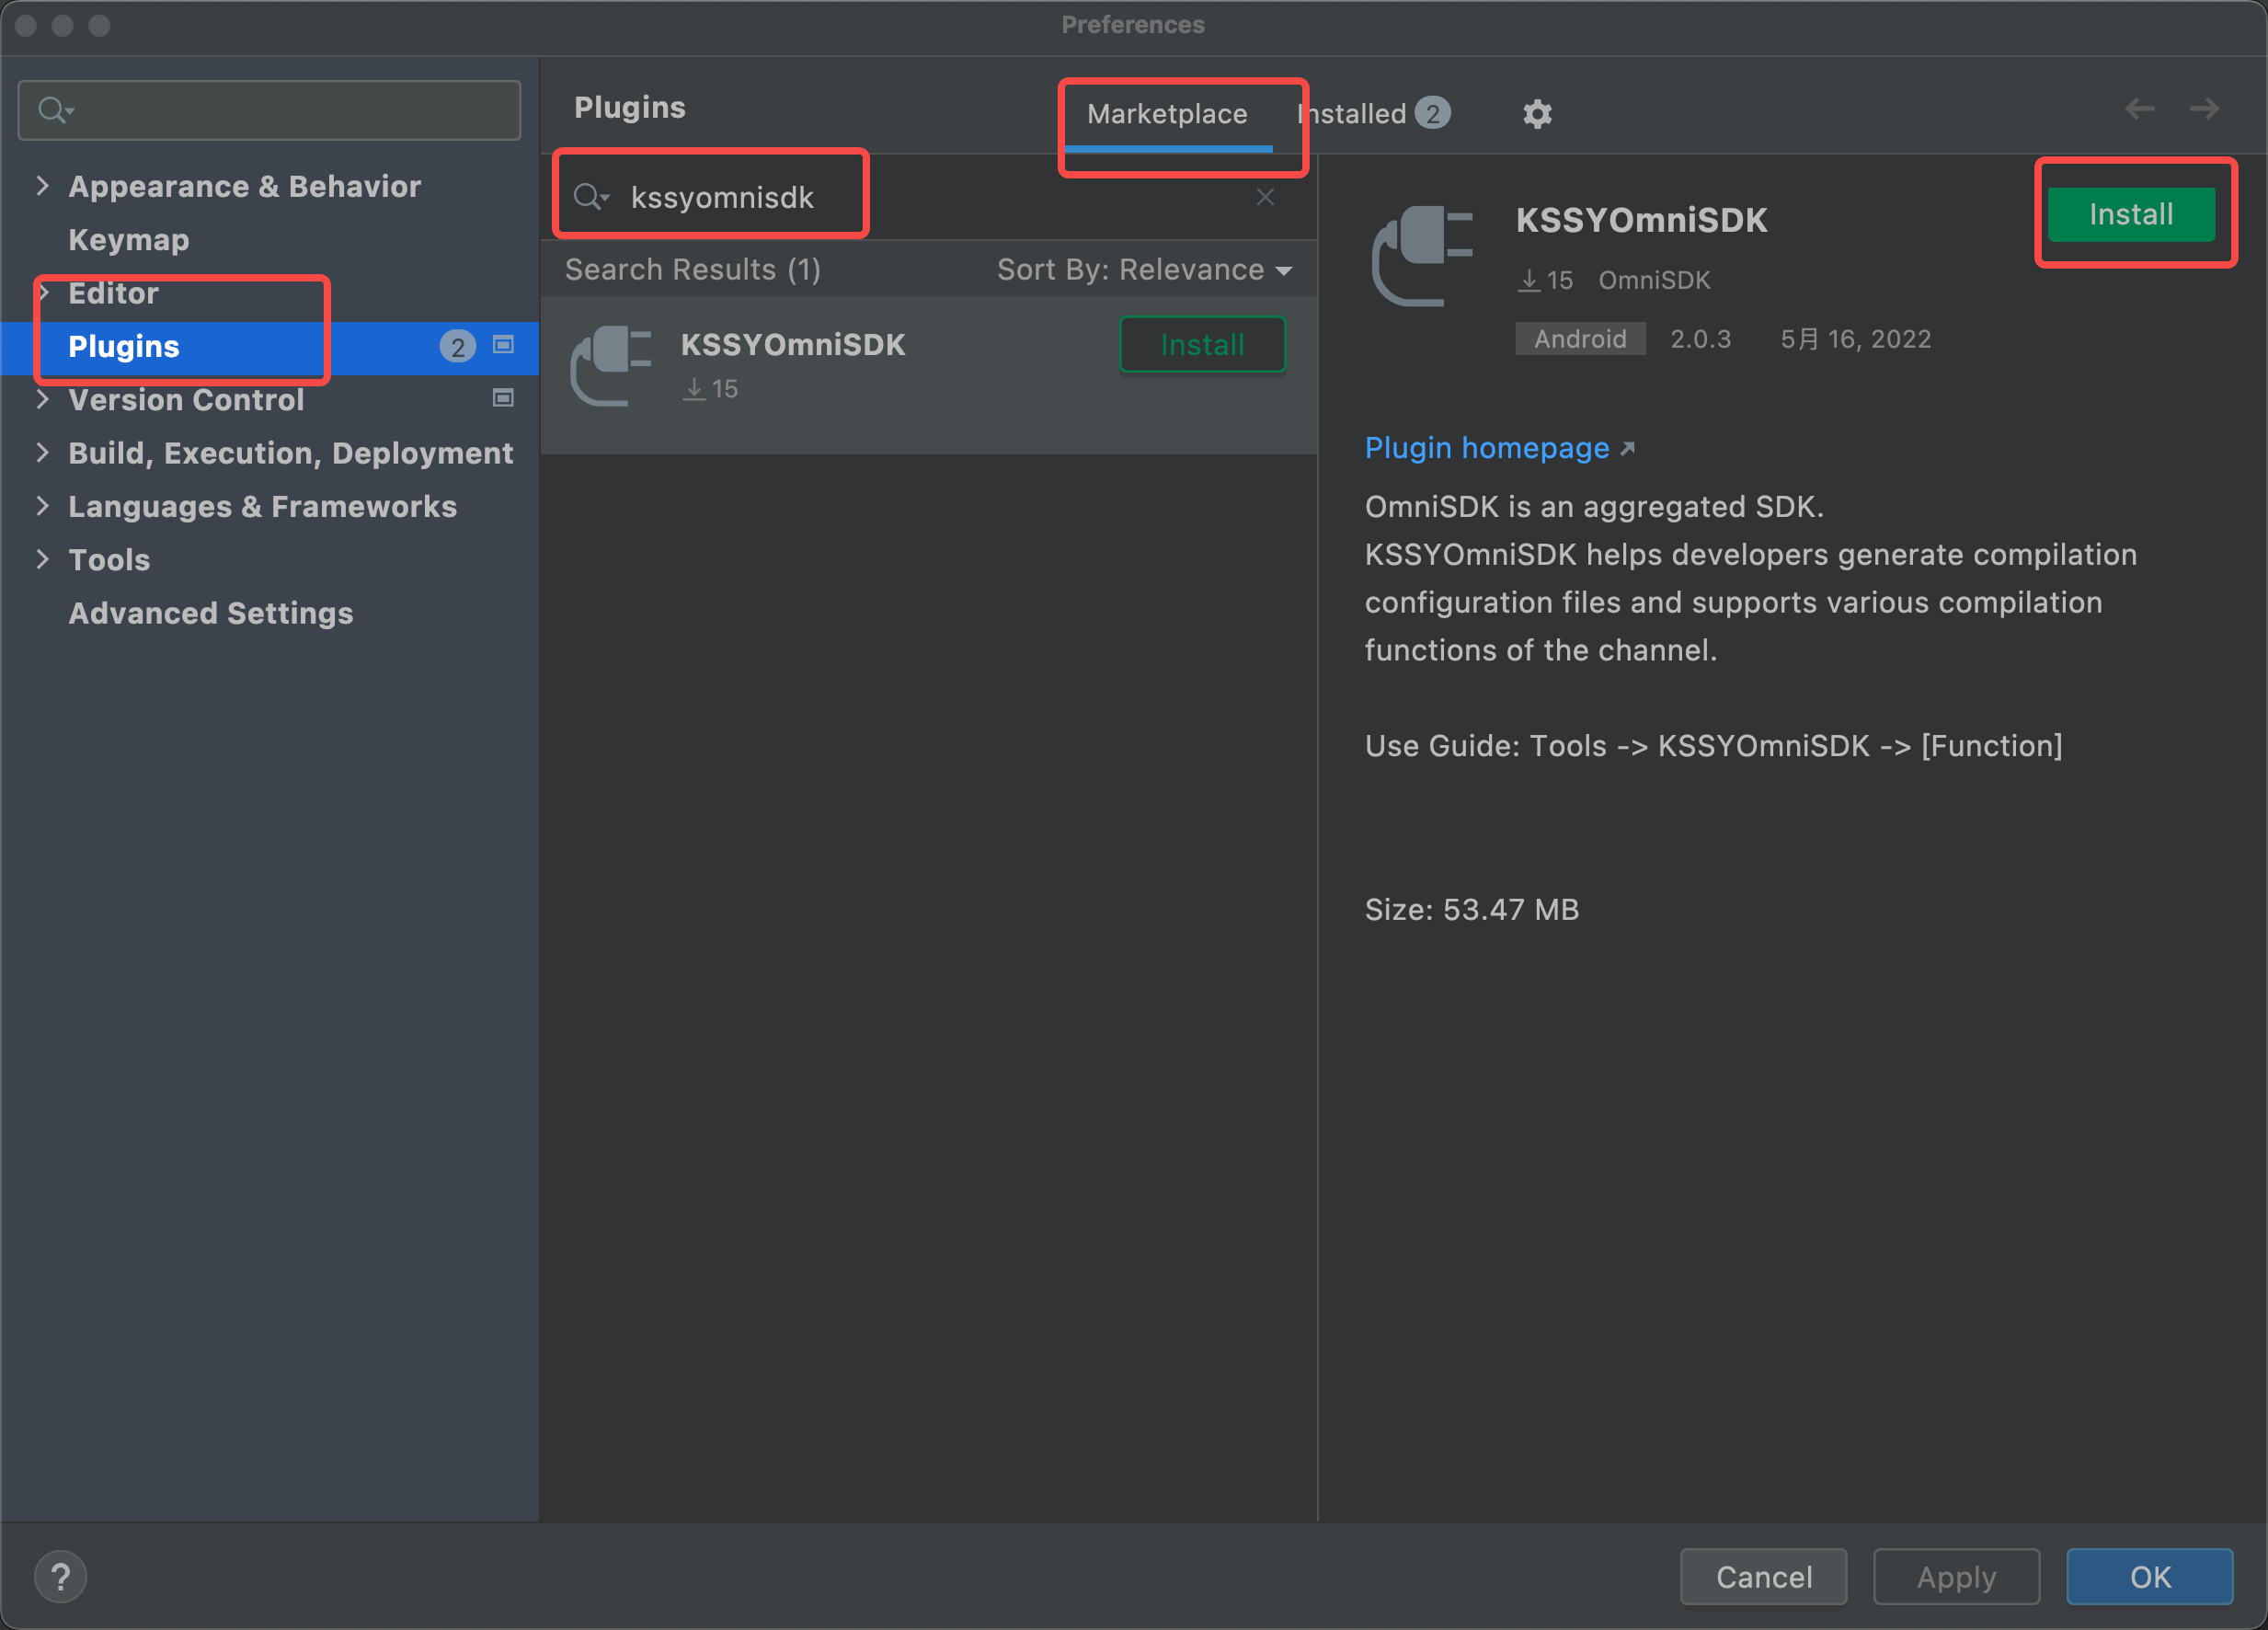
Task: Click the forward navigation arrow
Action: [2204, 108]
